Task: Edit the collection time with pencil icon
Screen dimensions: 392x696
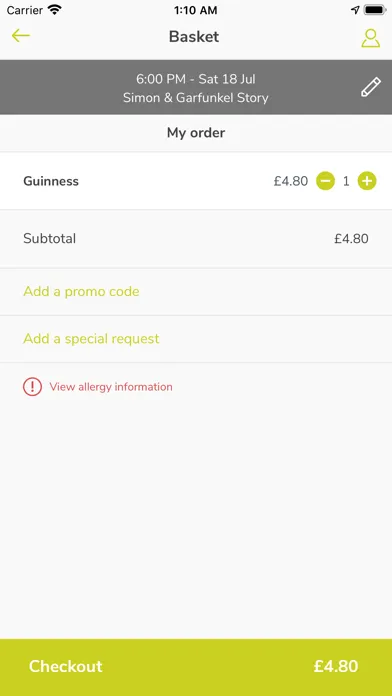Action: pos(370,87)
